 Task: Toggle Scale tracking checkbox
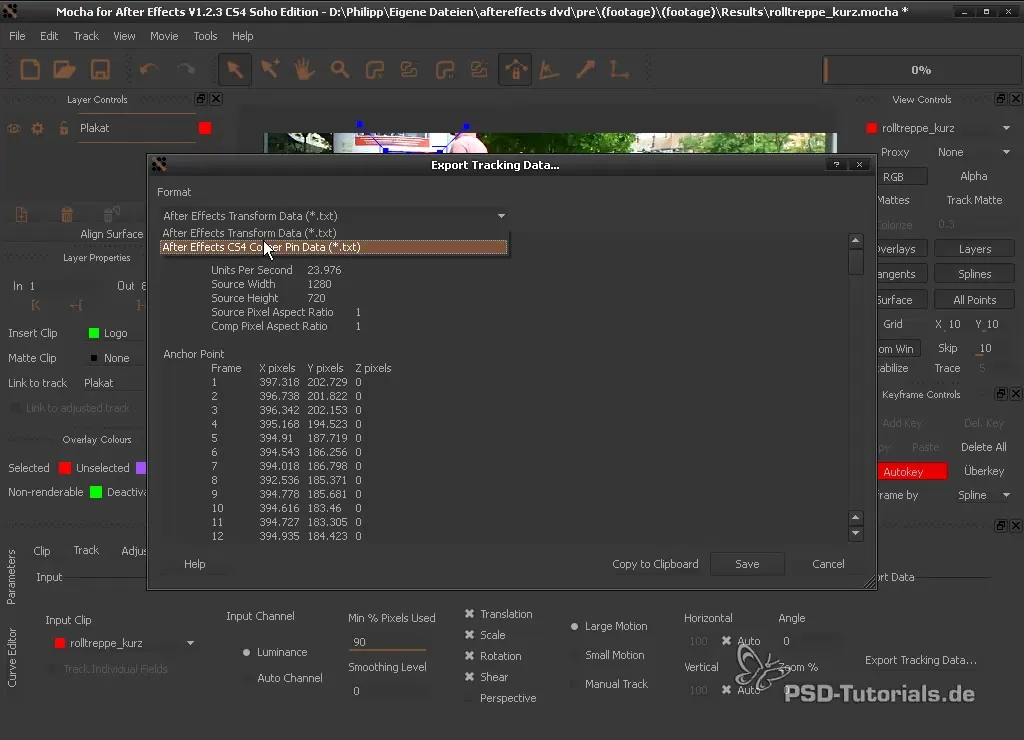[470, 635]
